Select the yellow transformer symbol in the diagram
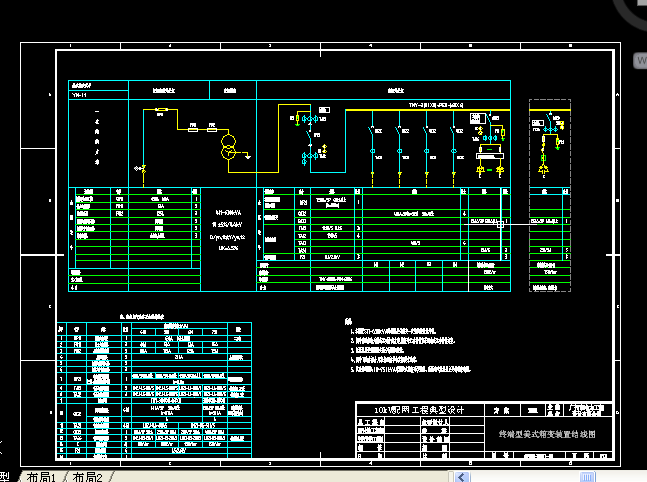Image resolution: width=647 pixels, height=482 pixels. (228, 147)
